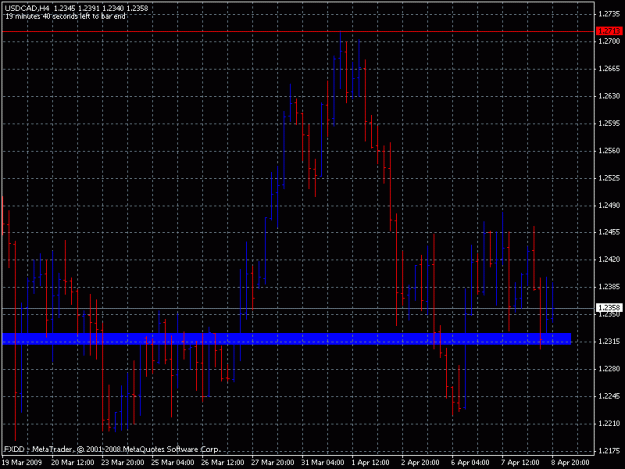Click the 1.2630 price axis label
Screen dimensions: 625x469
point(609,96)
